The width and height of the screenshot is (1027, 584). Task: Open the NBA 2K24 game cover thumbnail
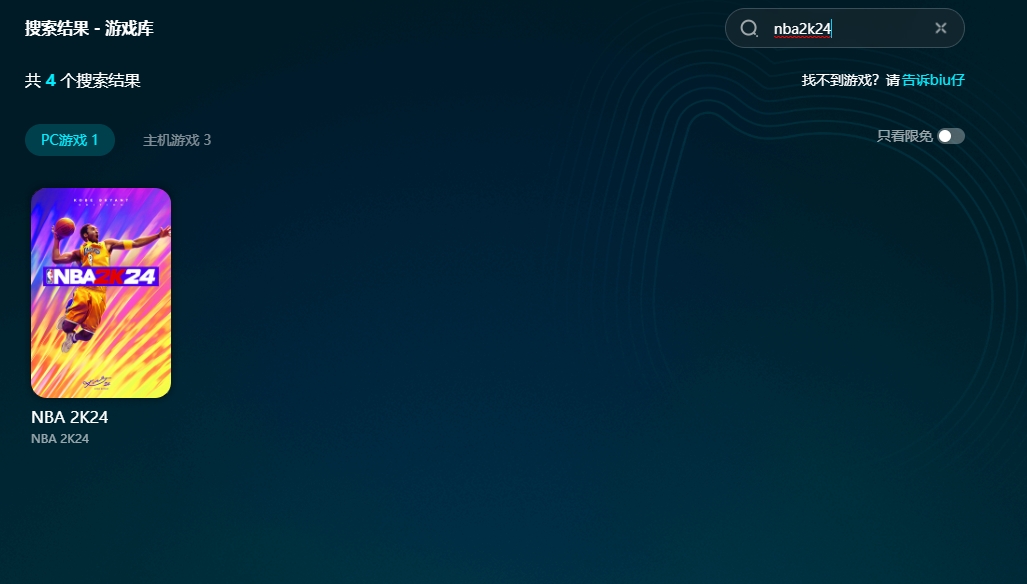coord(101,293)
